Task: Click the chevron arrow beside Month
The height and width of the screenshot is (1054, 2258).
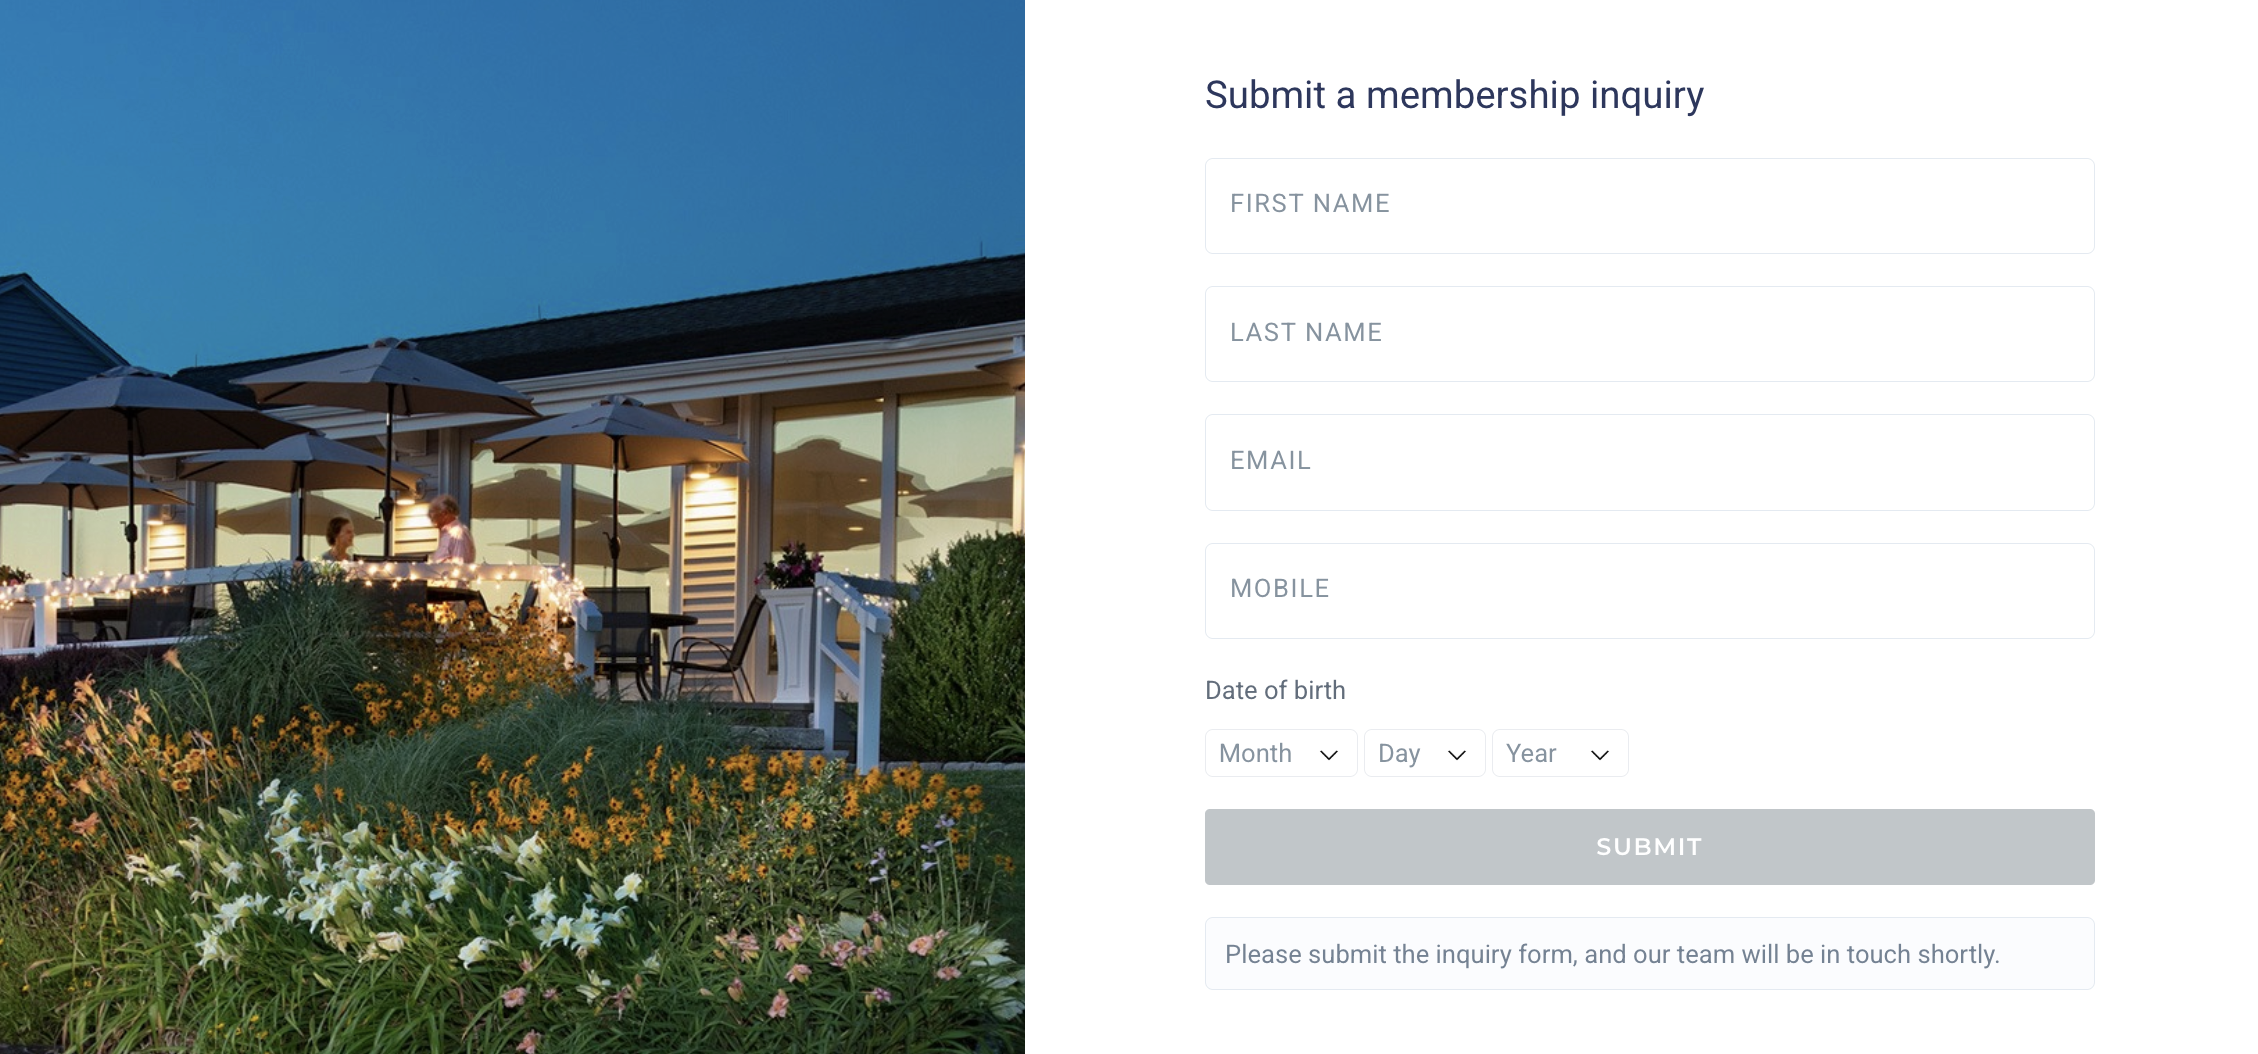Action: [x=1329, y=755]
